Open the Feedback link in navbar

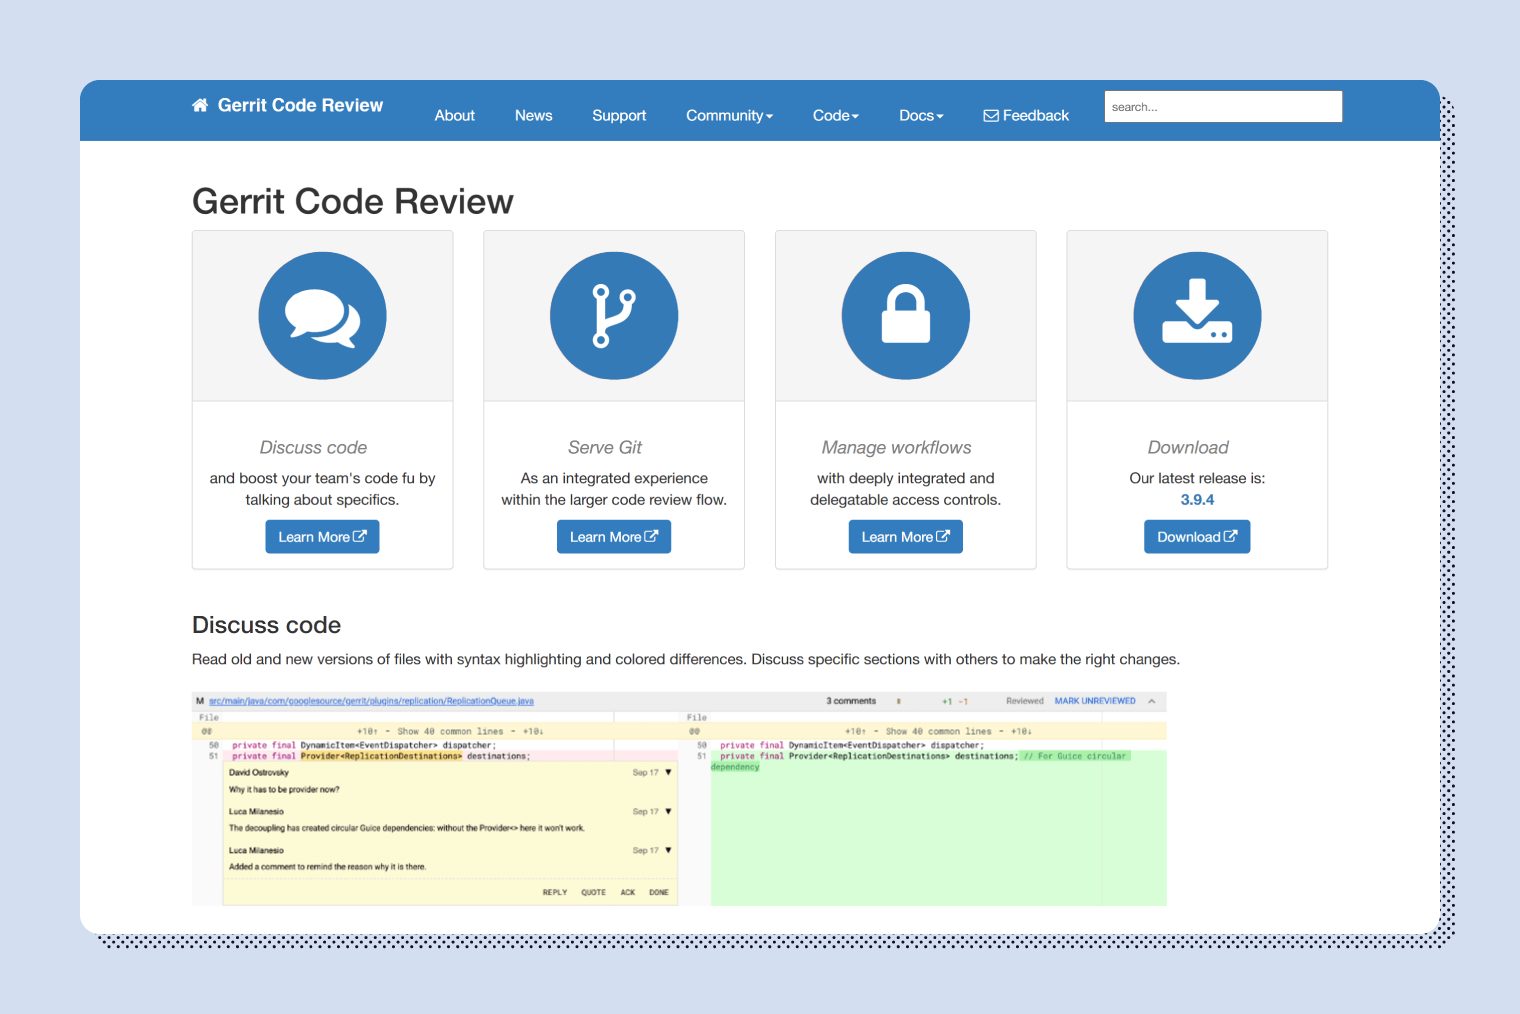click(1026, 115)
